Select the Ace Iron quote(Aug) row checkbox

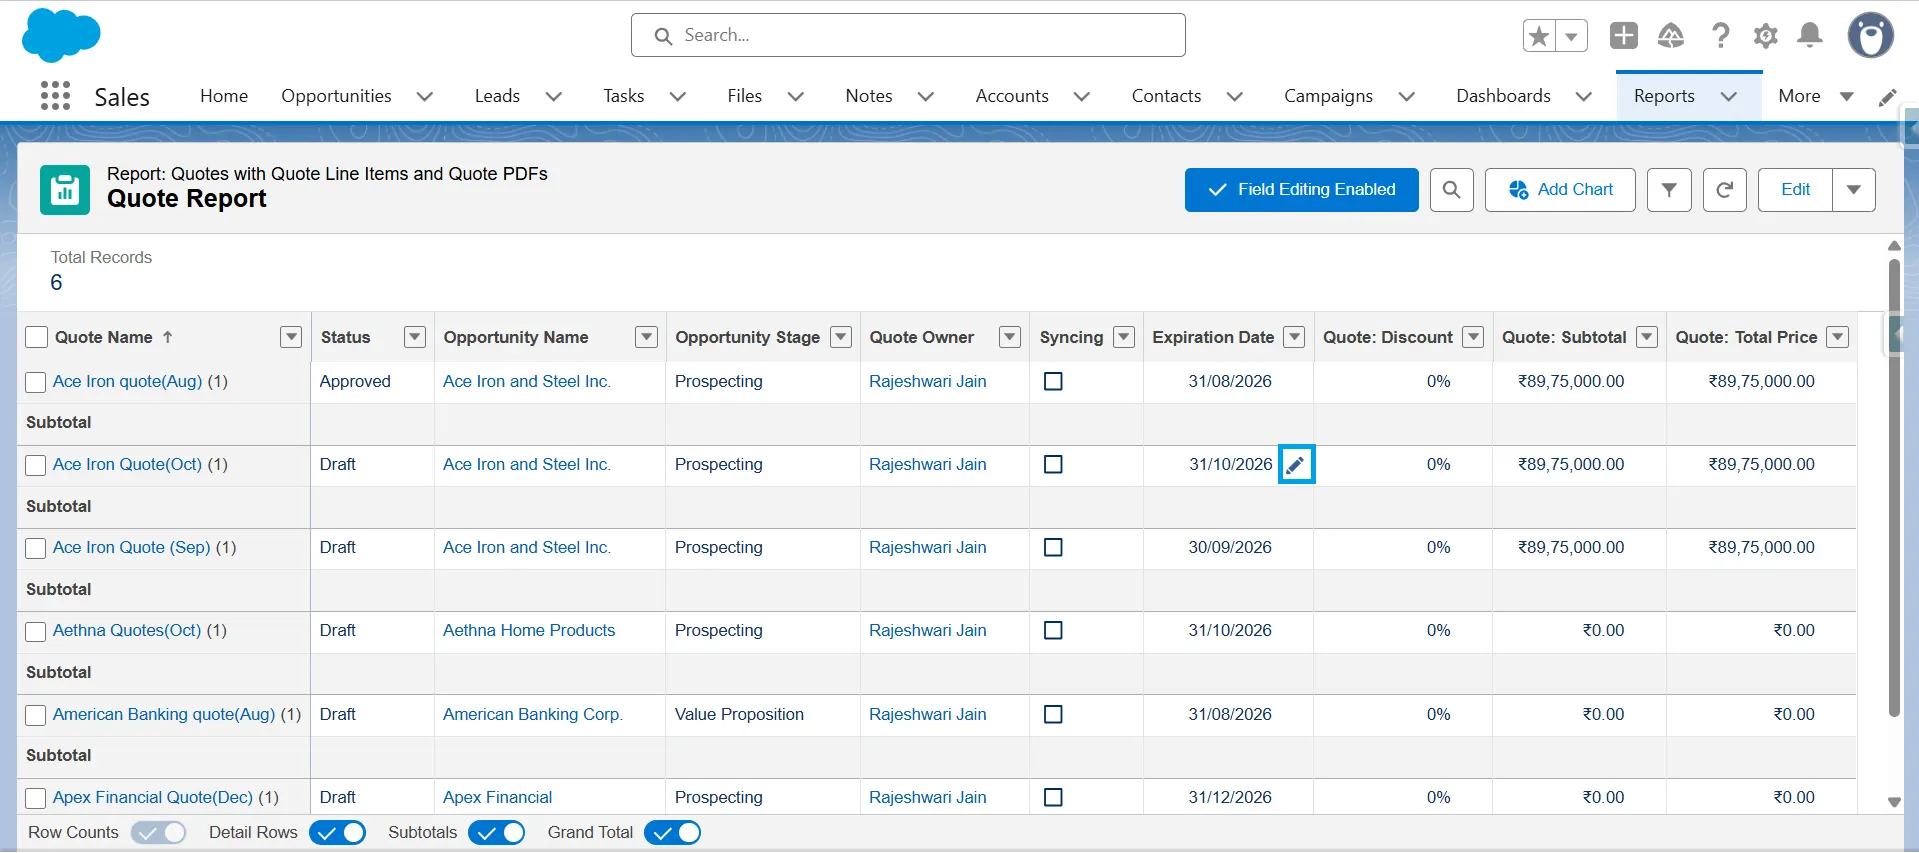tap(36, 382)
